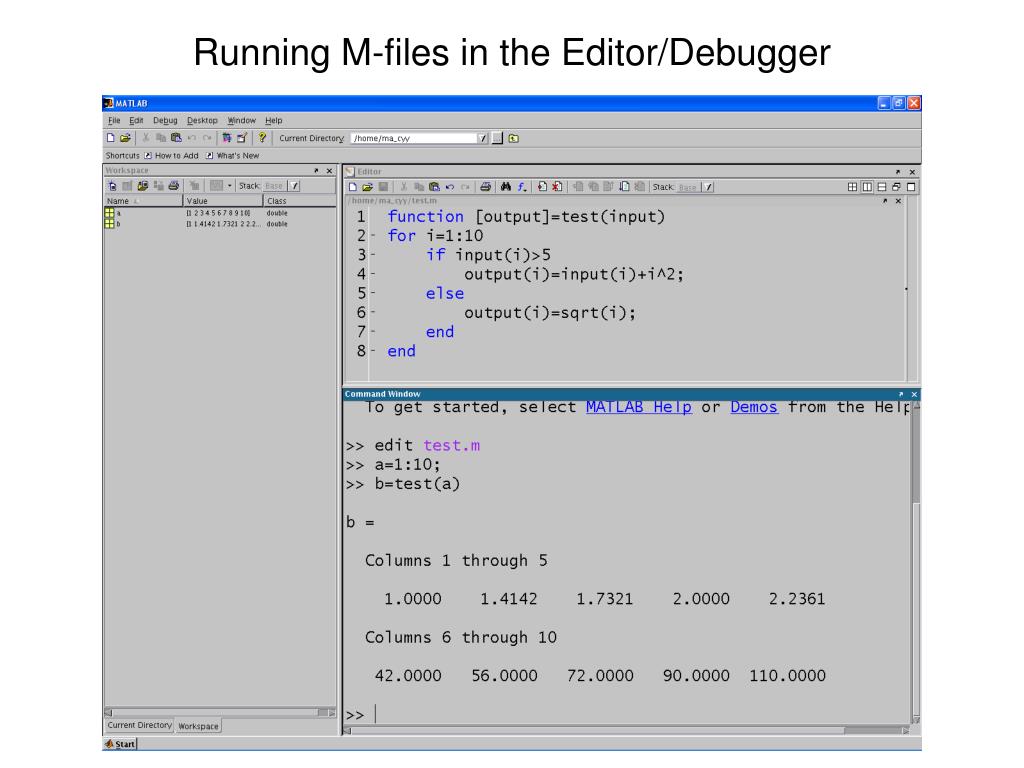This screenshot has height=768, width=1024.
Task: Toggle breakpoint at line 6
Action: tap(373, 313)
